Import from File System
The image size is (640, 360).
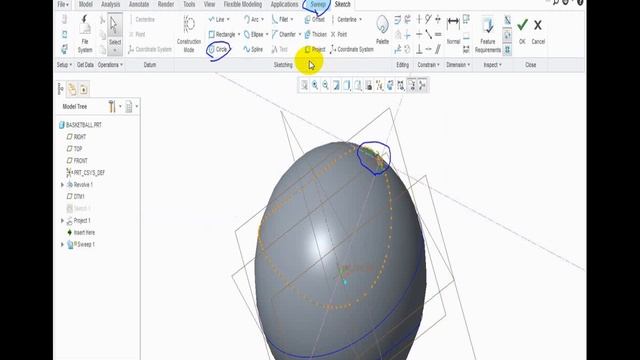pos(85,34)
